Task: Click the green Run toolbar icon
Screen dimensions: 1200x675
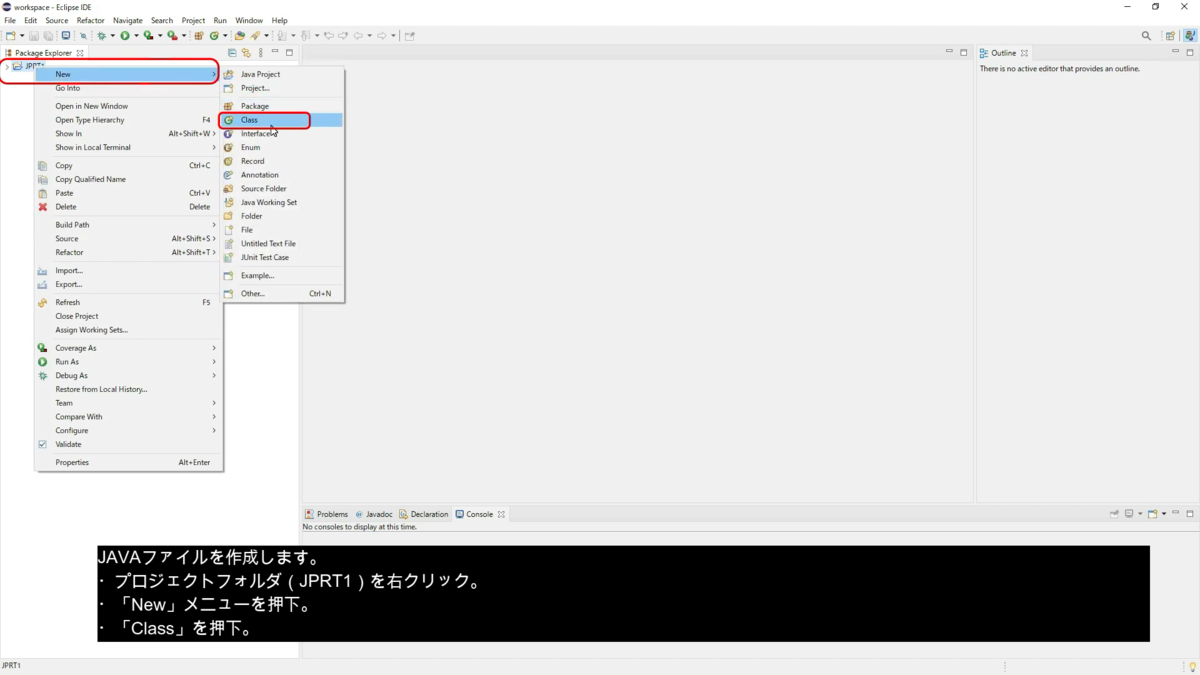Action: (x=125, y=35)
